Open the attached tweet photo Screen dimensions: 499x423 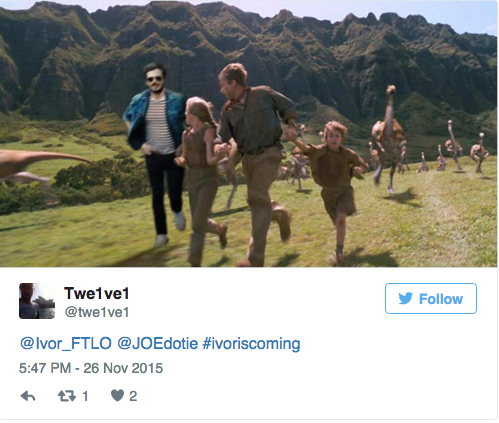[249, 134]
